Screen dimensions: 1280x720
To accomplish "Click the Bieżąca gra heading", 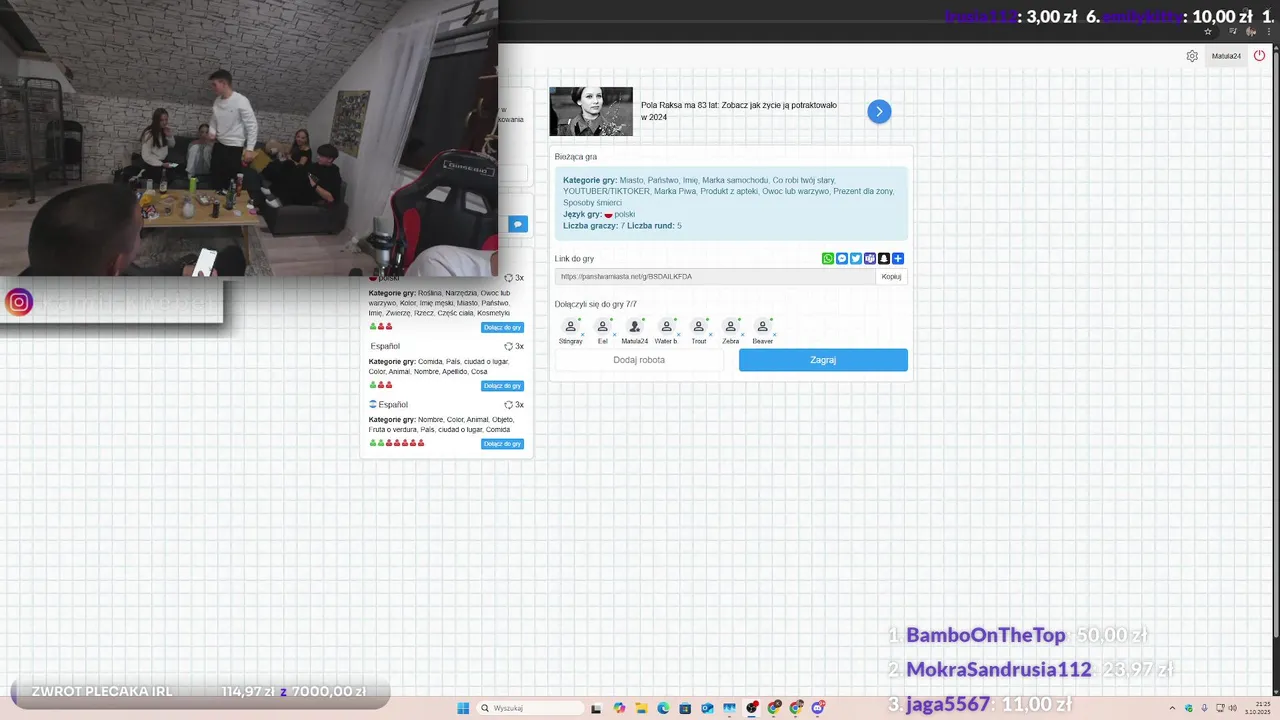I will 576,157.
